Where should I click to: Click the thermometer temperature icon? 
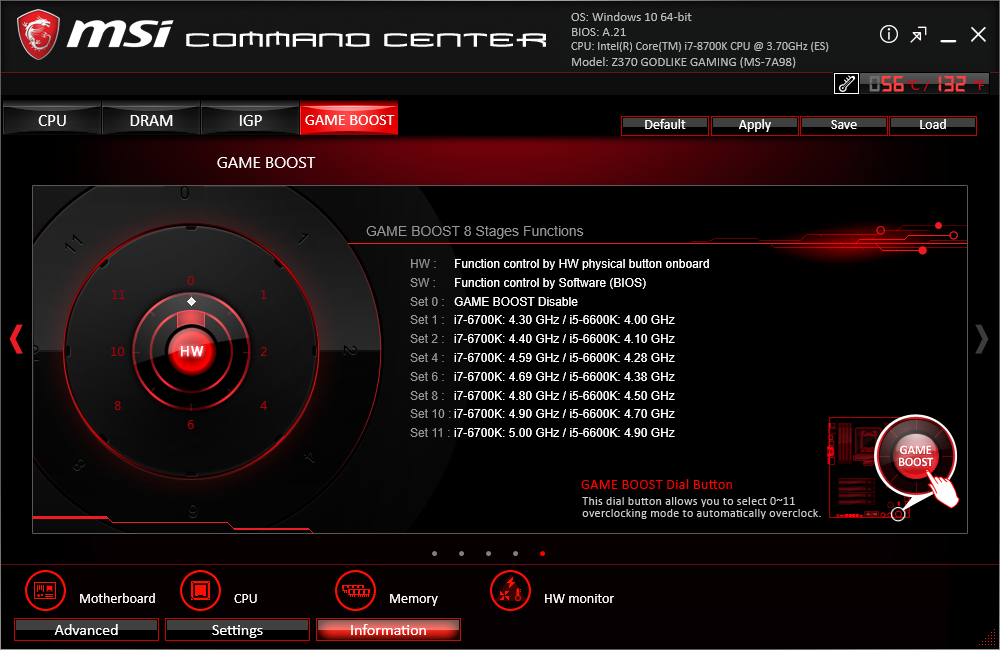(846, 84)
